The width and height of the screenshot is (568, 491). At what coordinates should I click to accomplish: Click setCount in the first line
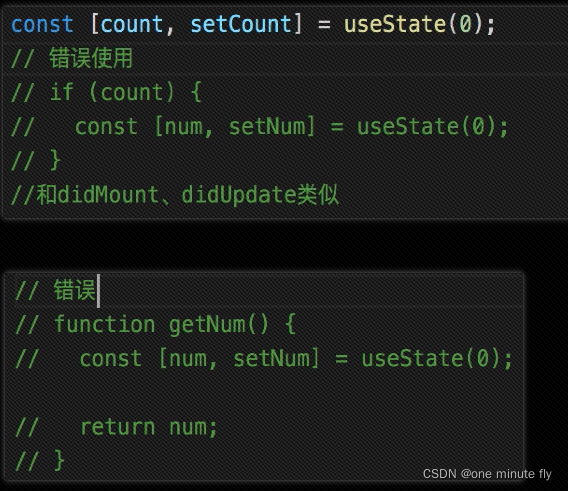tap(241, 24)
